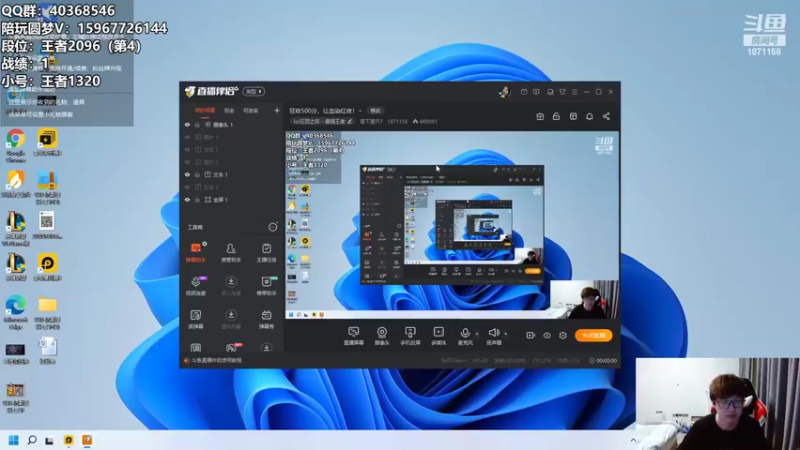This screenshot has height=450, width=800.
Task: Open settings gear next to 关闭直播
Action: tap(563, 335)
